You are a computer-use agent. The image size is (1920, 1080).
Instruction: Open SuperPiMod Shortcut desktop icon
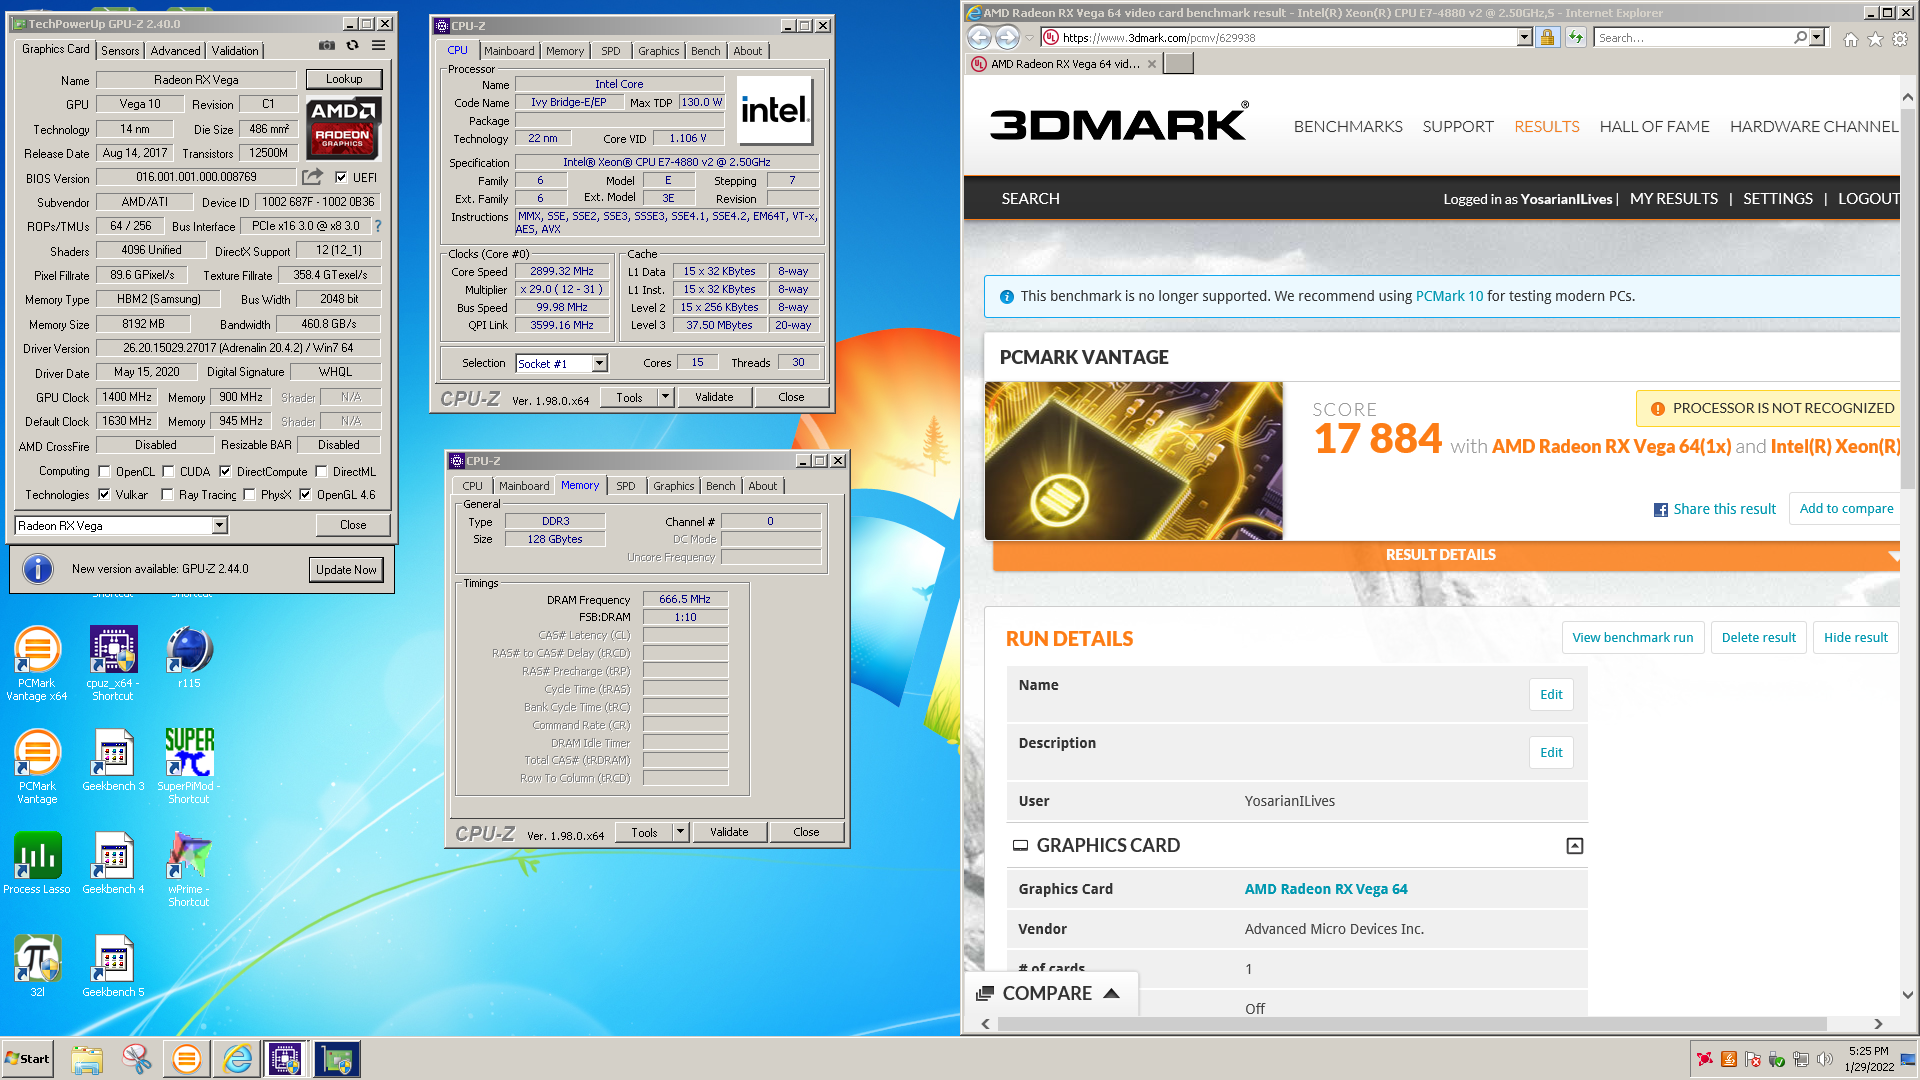[x=189, y=767]
